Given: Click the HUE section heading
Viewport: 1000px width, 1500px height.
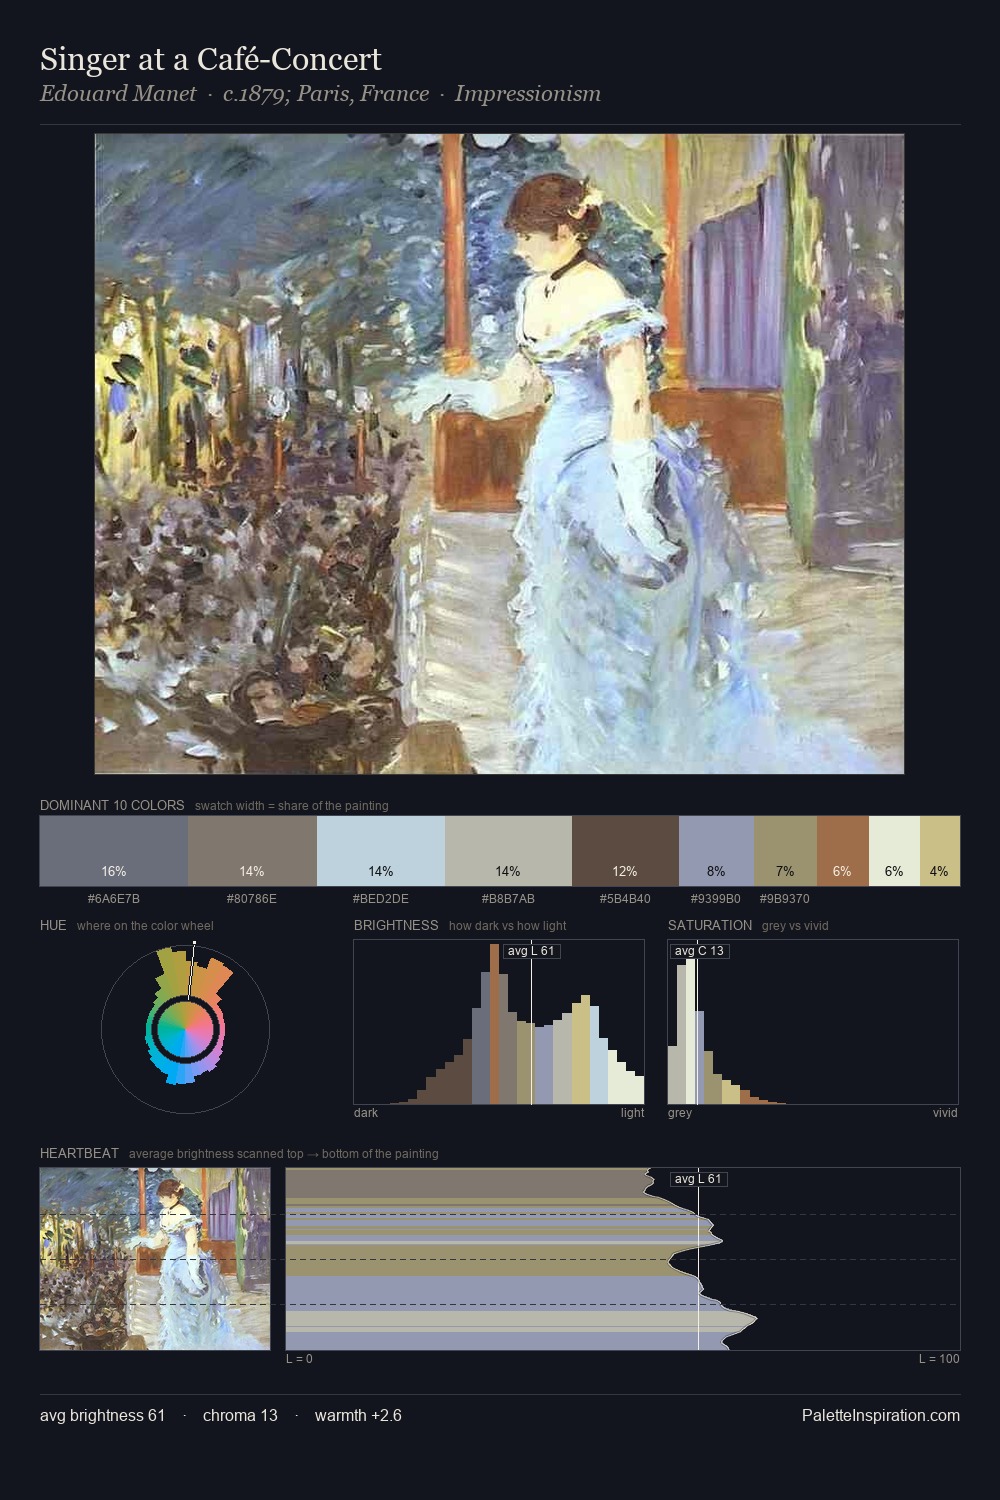Looking at the screenshot, I should [53, 925].
